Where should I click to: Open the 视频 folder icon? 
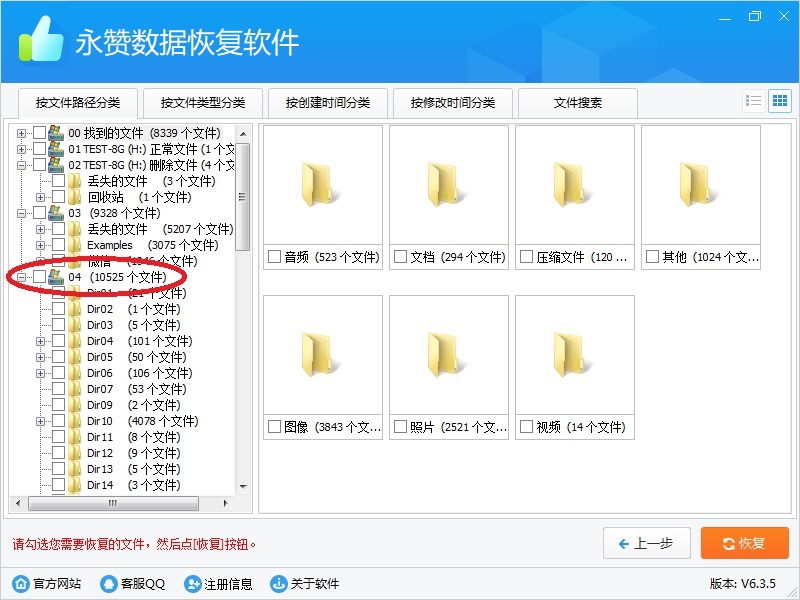575,355
